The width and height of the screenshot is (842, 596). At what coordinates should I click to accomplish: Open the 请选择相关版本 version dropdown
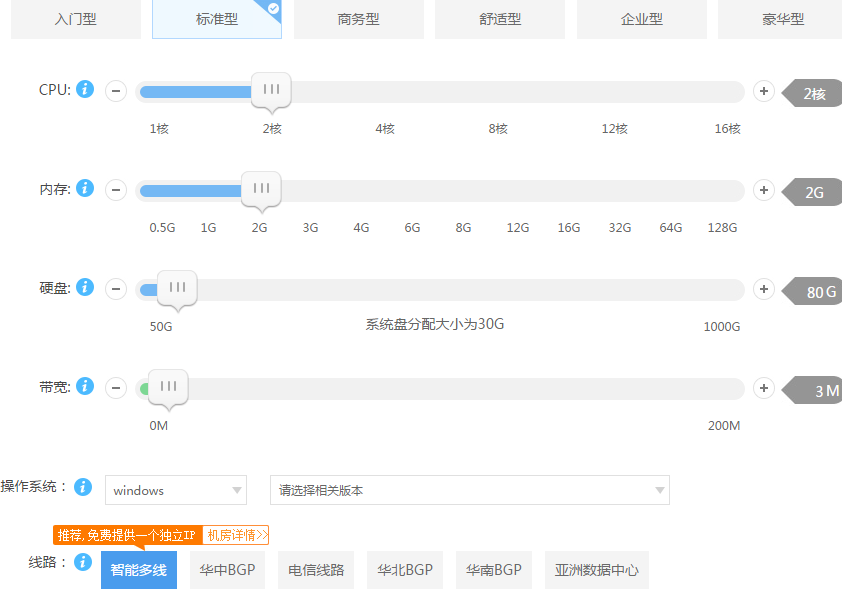coord(470,490)
